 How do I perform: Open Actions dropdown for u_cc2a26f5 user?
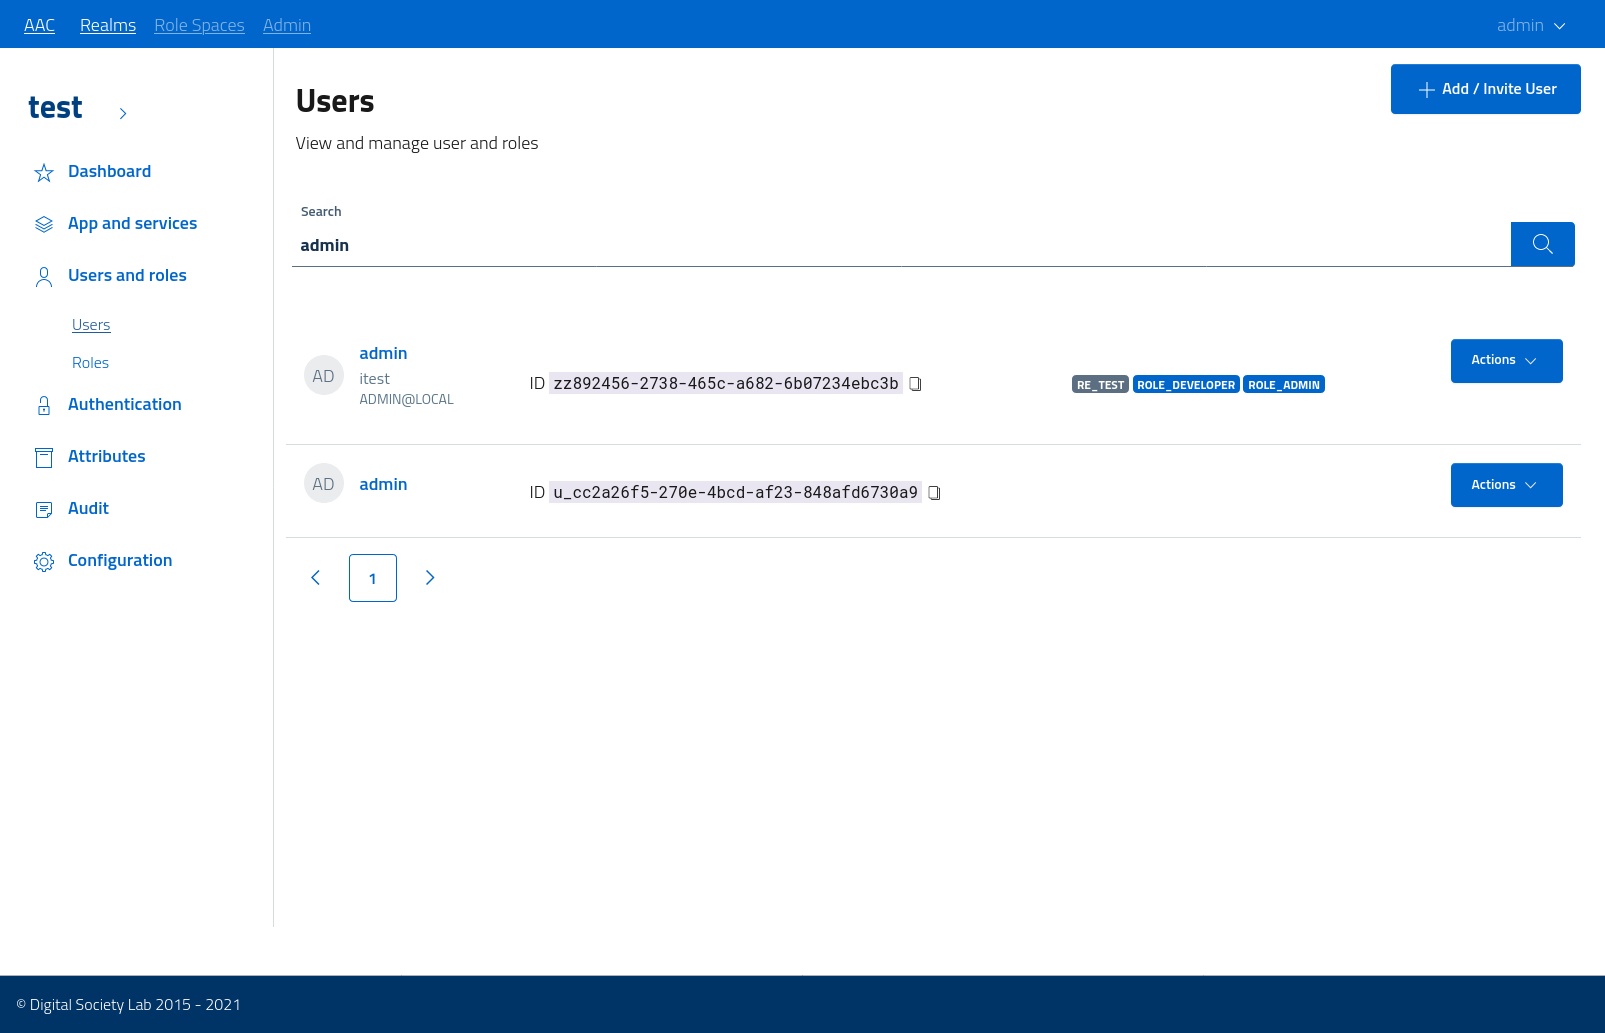coord(1506,485)
